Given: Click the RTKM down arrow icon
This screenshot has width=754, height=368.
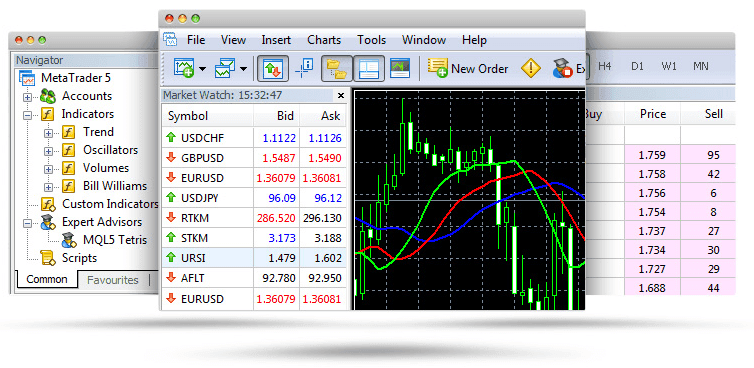Looking at the screenshot, I should (x=171, y=218).
